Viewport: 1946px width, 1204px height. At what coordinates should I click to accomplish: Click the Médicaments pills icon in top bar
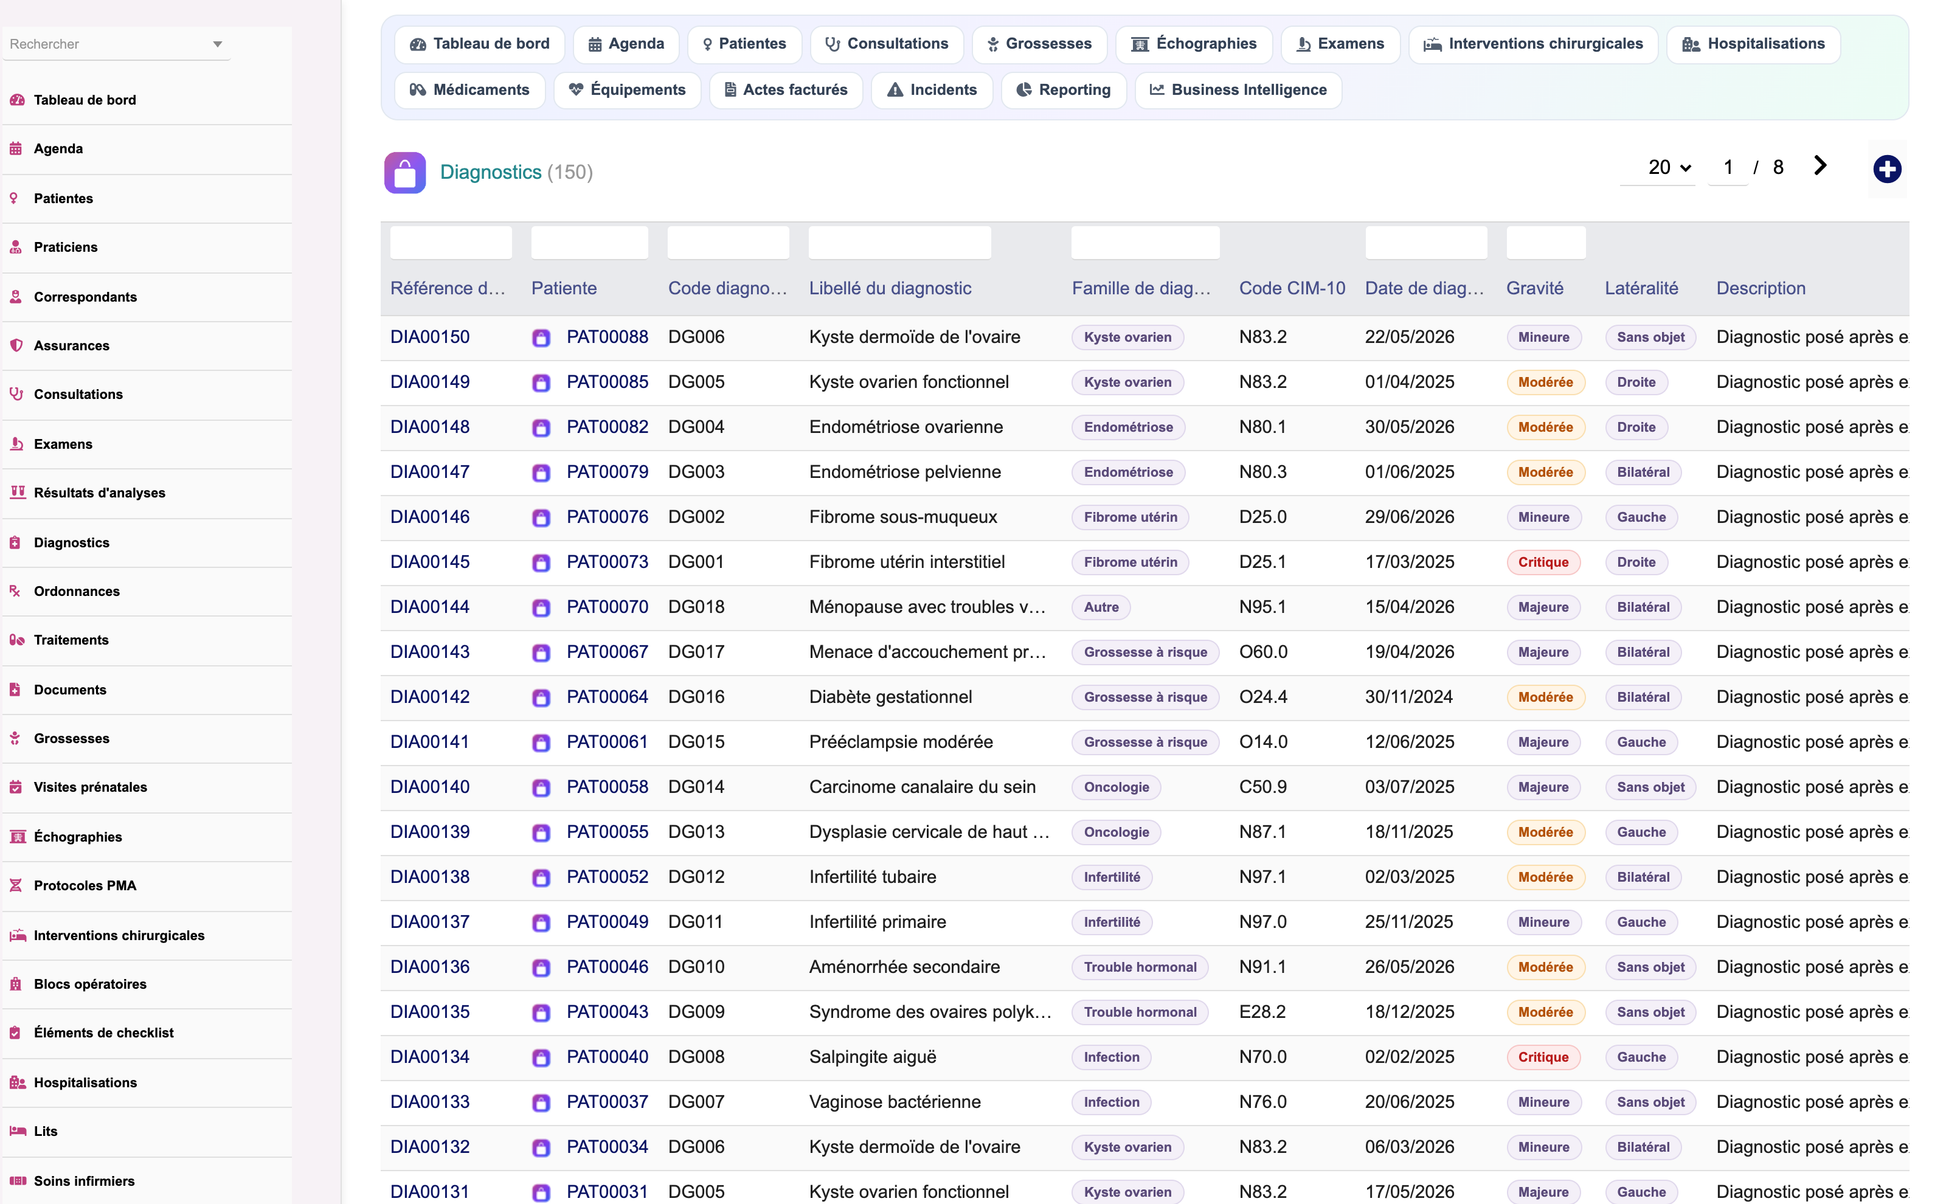pos(418,90)
